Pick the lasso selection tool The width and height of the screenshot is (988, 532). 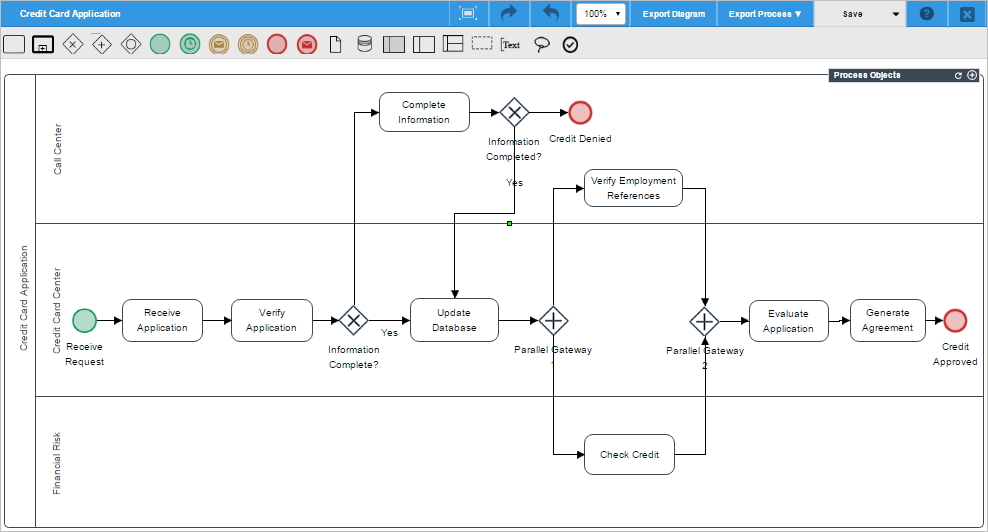pyautogui.click(x=541, y=44)
